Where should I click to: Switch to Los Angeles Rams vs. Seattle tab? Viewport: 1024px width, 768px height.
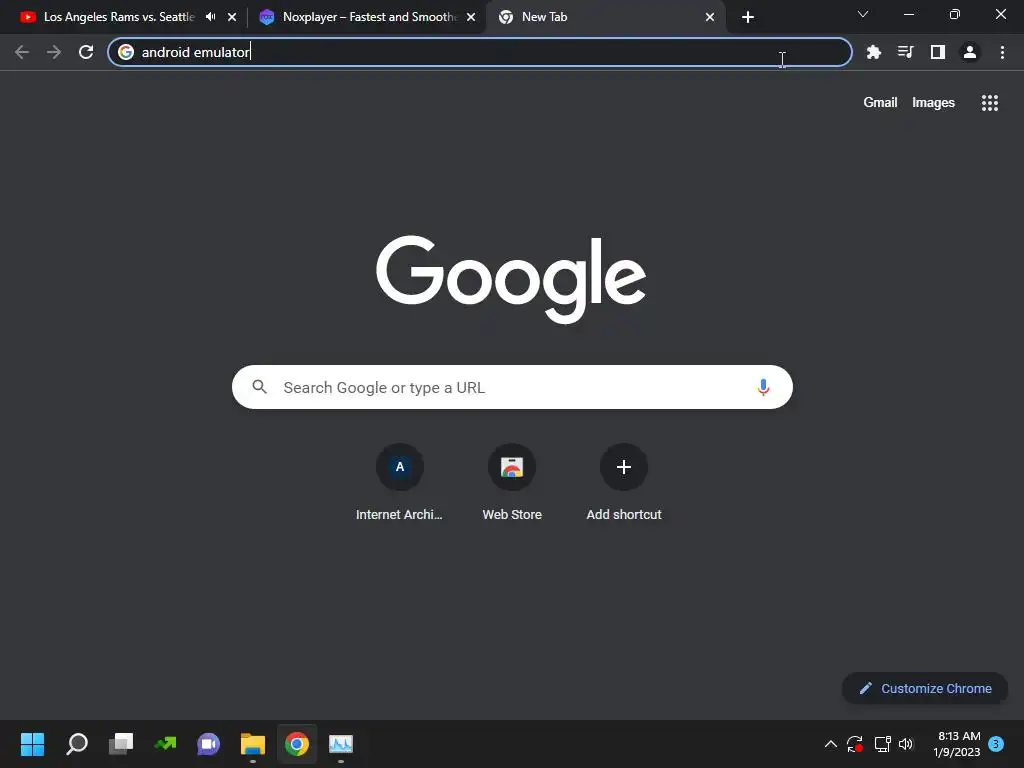119,17
